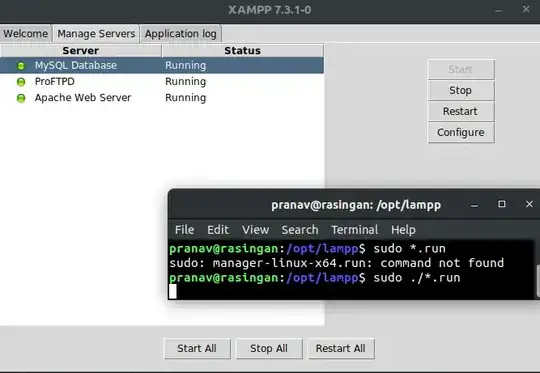The height and width of the screenshot is (373, 540).
Task: Click the Running status of ProFTPD
Action: (x=186, y=82)
